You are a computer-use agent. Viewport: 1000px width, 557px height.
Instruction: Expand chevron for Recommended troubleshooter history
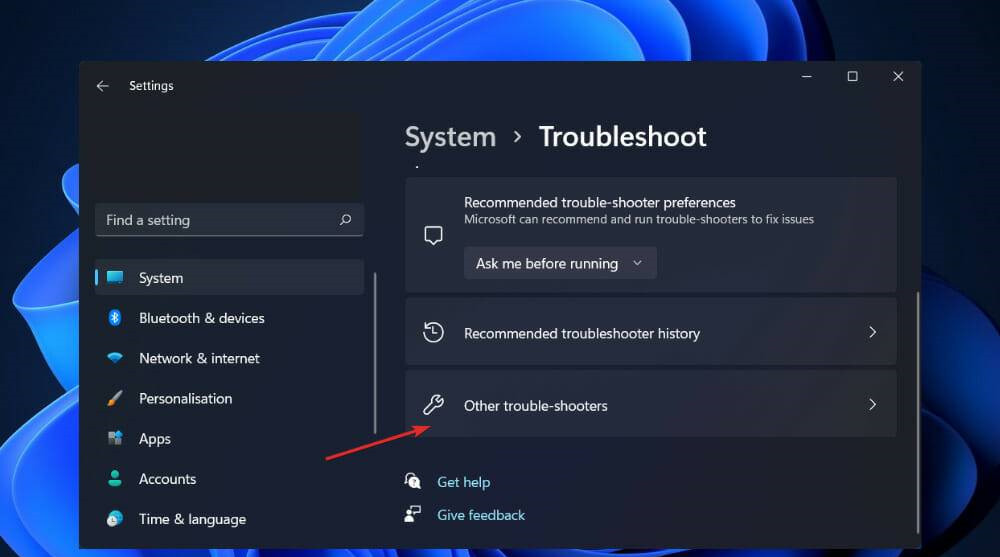[x=872, y=332]
